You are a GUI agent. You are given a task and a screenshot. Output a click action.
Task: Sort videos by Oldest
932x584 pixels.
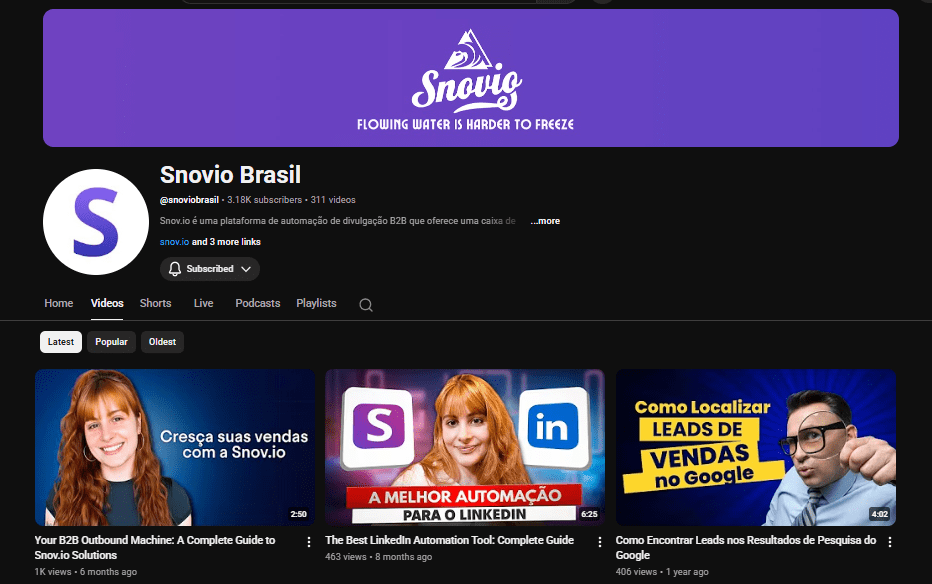[x=162, y=342]
